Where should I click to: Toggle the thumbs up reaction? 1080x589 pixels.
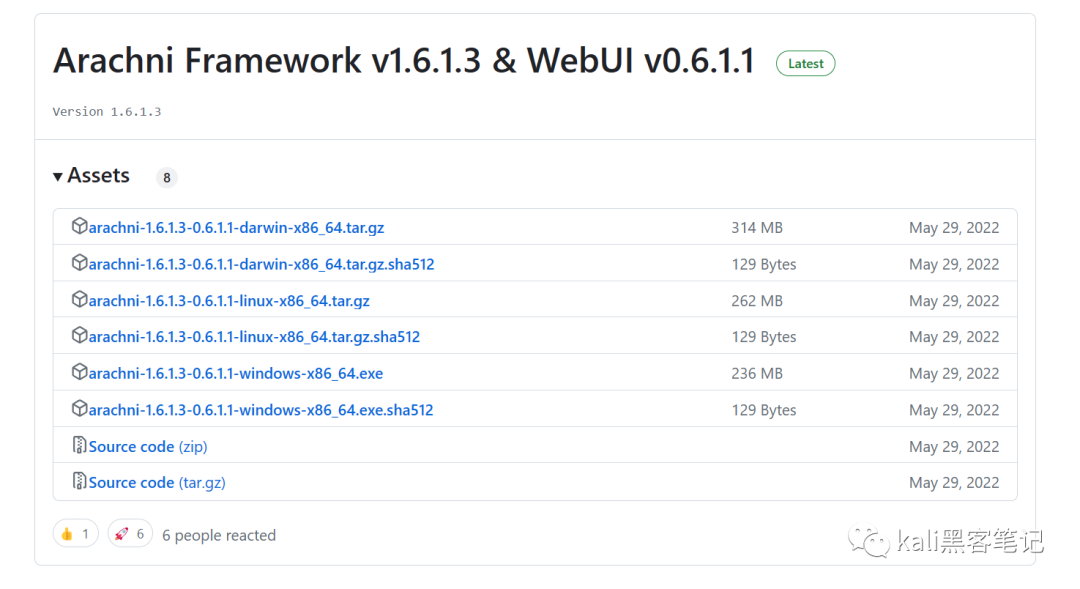pyautogui.click(x=76, y=534)
